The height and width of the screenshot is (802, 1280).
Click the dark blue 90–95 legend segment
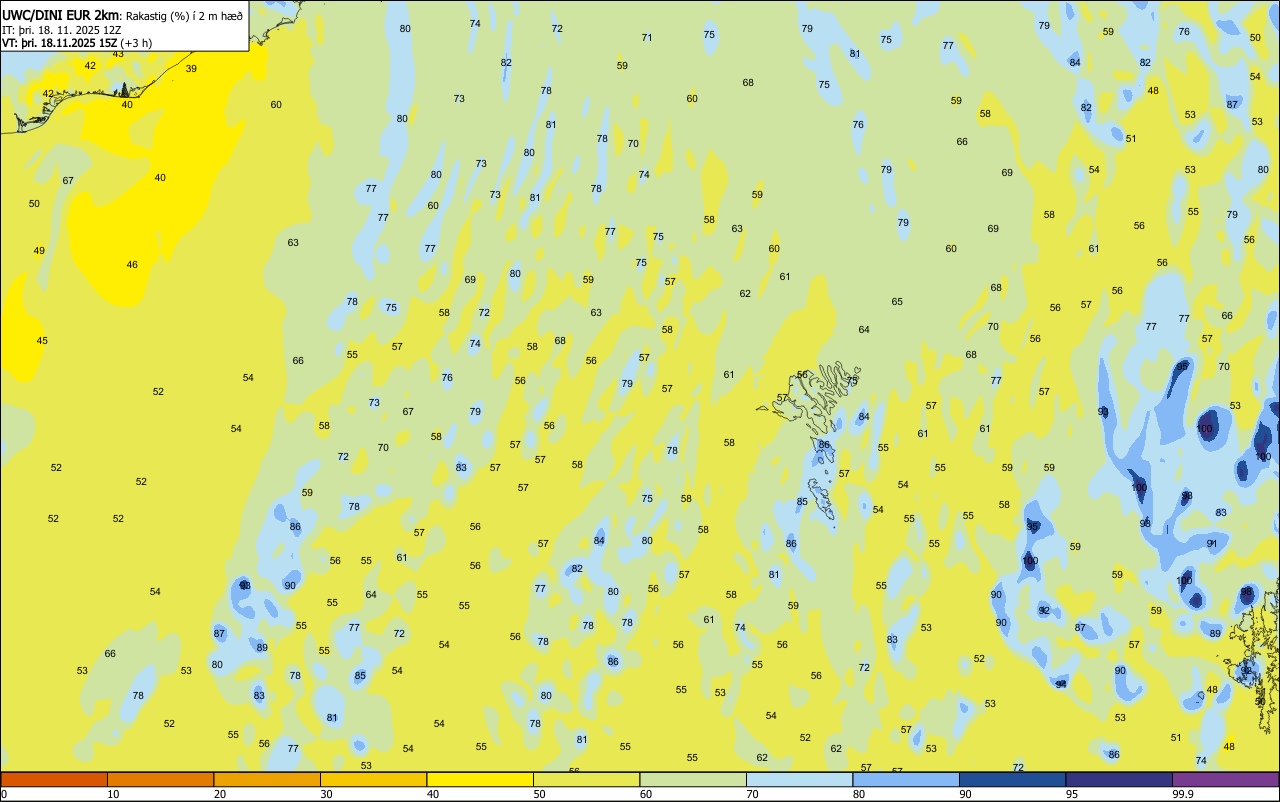click(1012, 779)
